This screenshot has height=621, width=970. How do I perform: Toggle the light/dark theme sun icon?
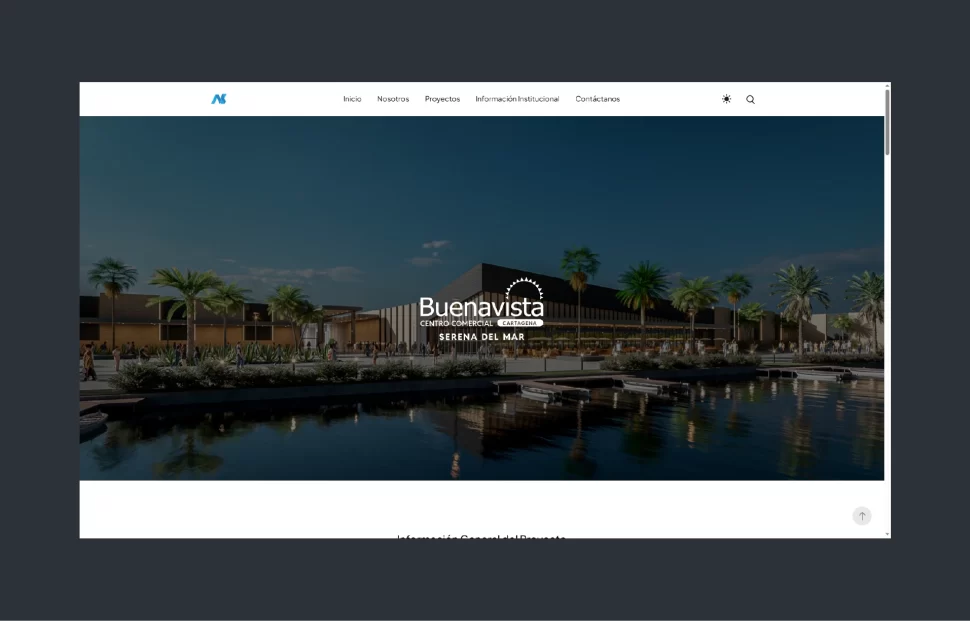tap(726, 99)
